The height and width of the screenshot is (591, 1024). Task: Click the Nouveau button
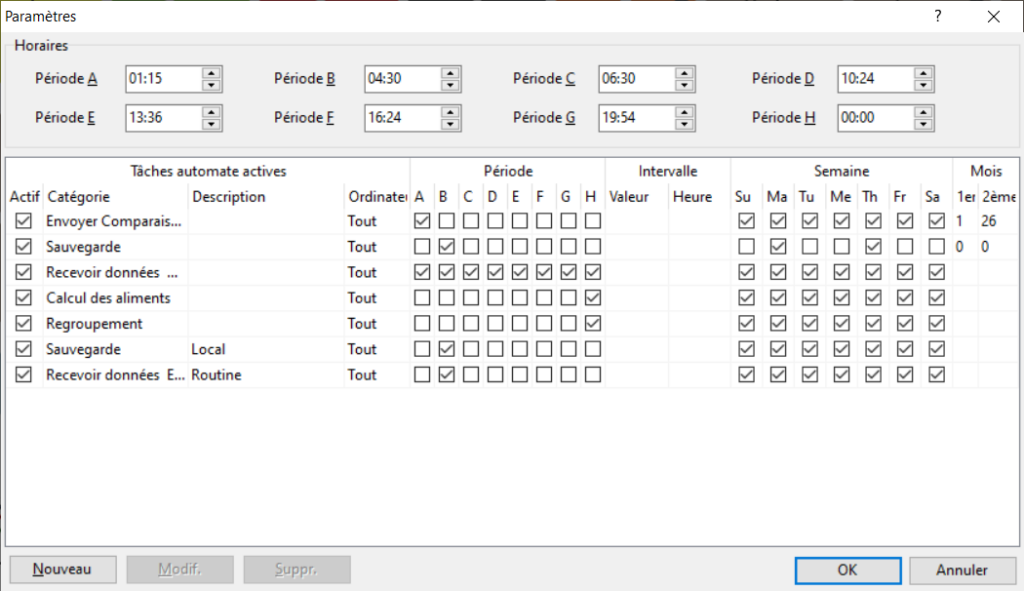point(62,570)
